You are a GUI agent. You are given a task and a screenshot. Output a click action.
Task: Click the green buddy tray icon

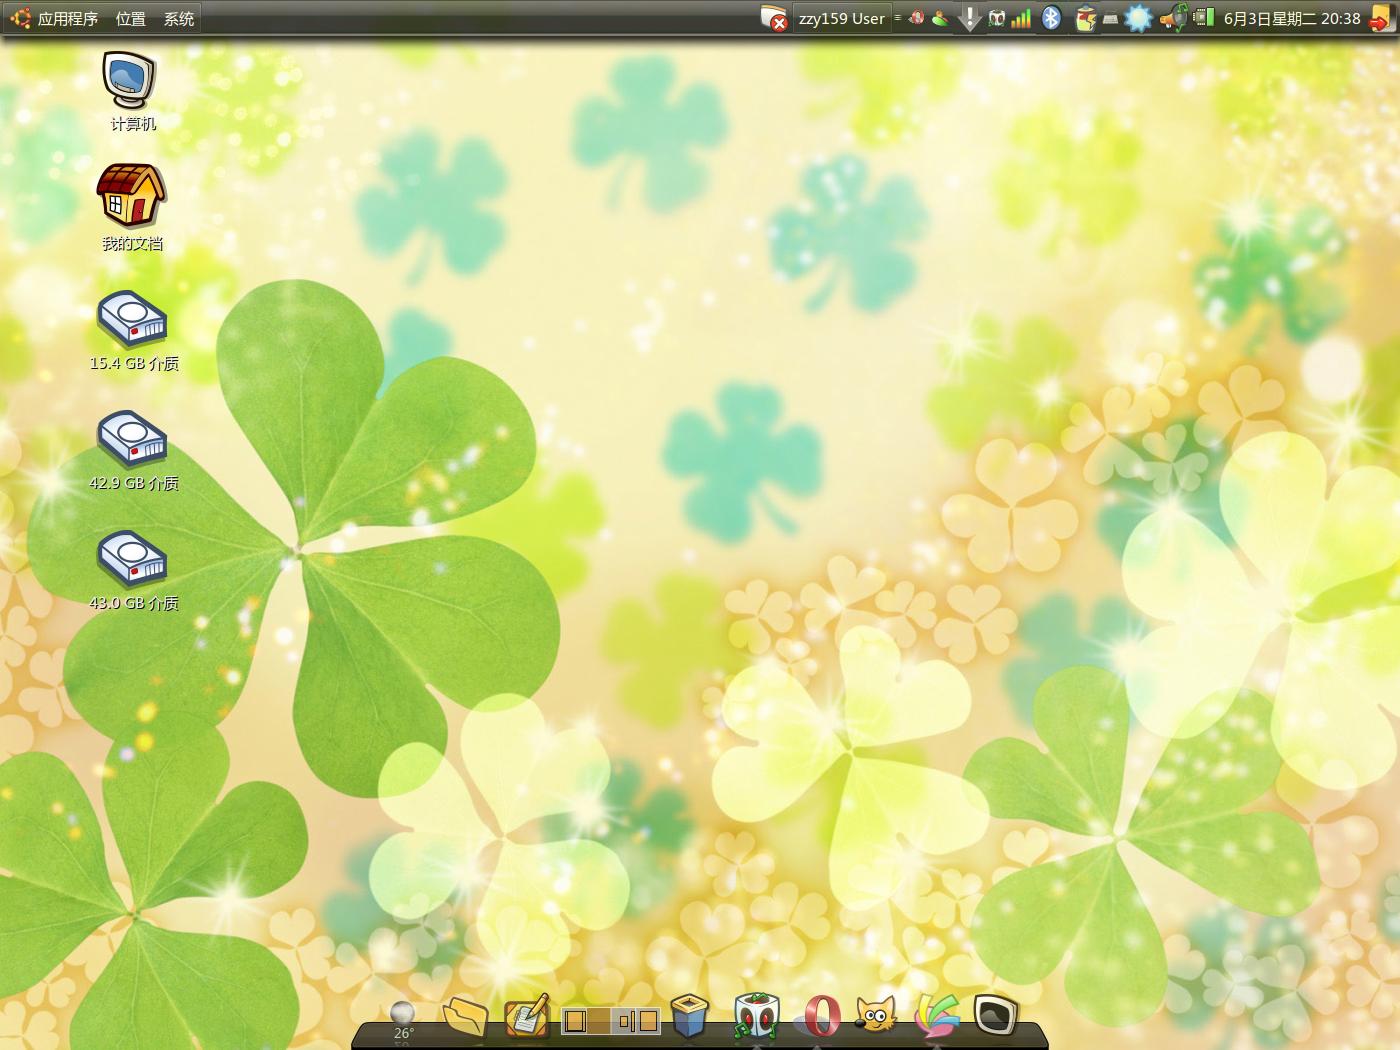(939, 18)
